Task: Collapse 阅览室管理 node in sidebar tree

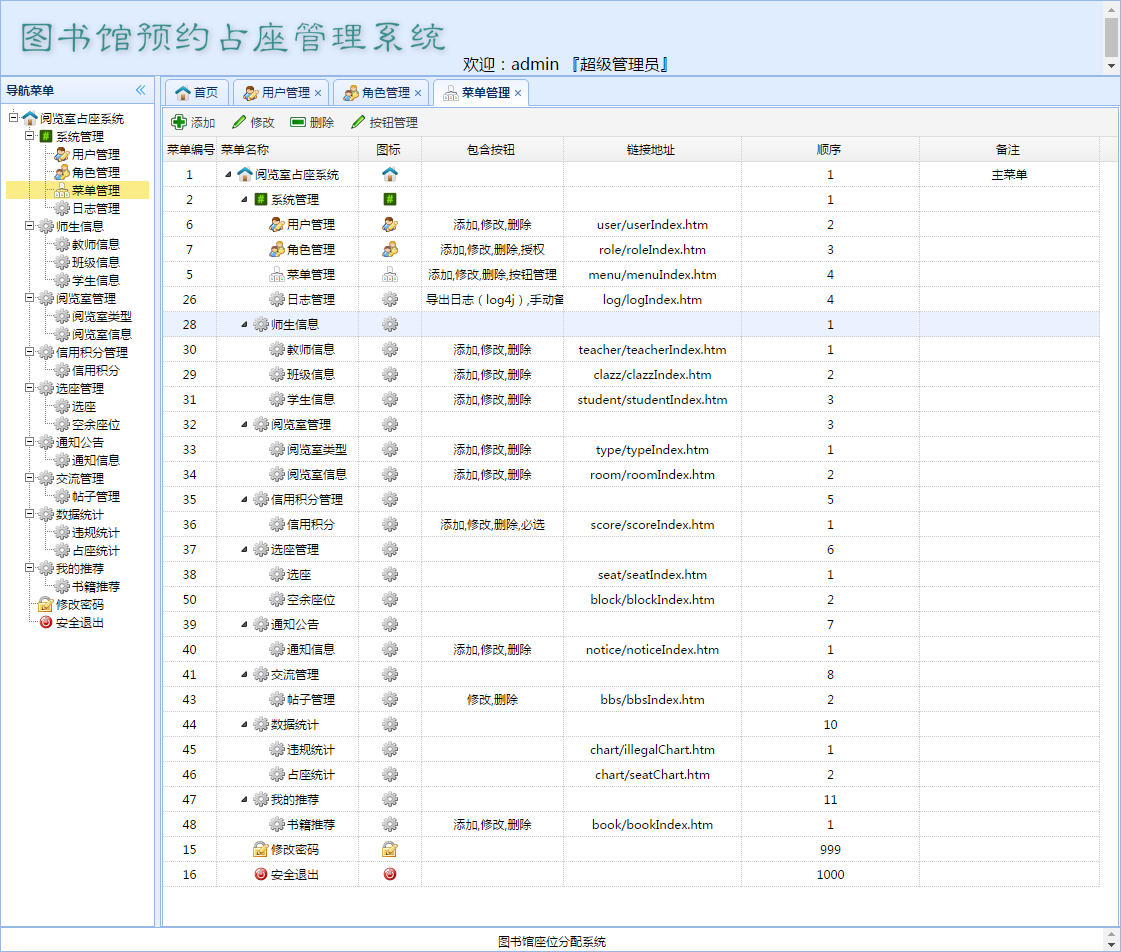Action: tap(29, 297)
